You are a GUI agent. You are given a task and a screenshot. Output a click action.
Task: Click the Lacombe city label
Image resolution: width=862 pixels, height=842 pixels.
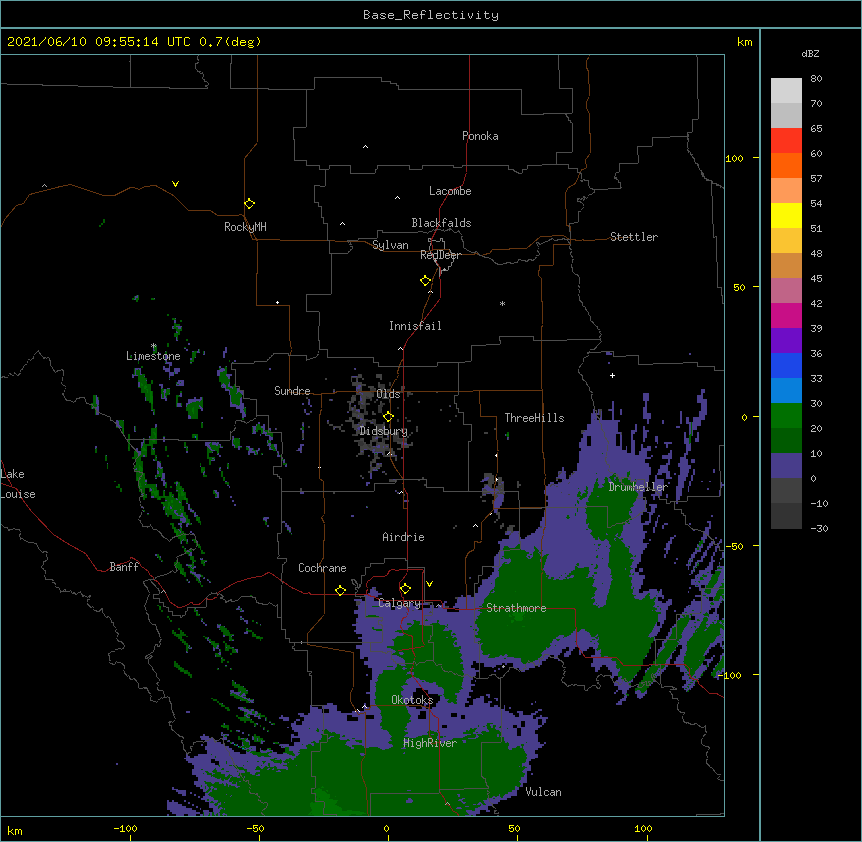[x=450, y=191]
